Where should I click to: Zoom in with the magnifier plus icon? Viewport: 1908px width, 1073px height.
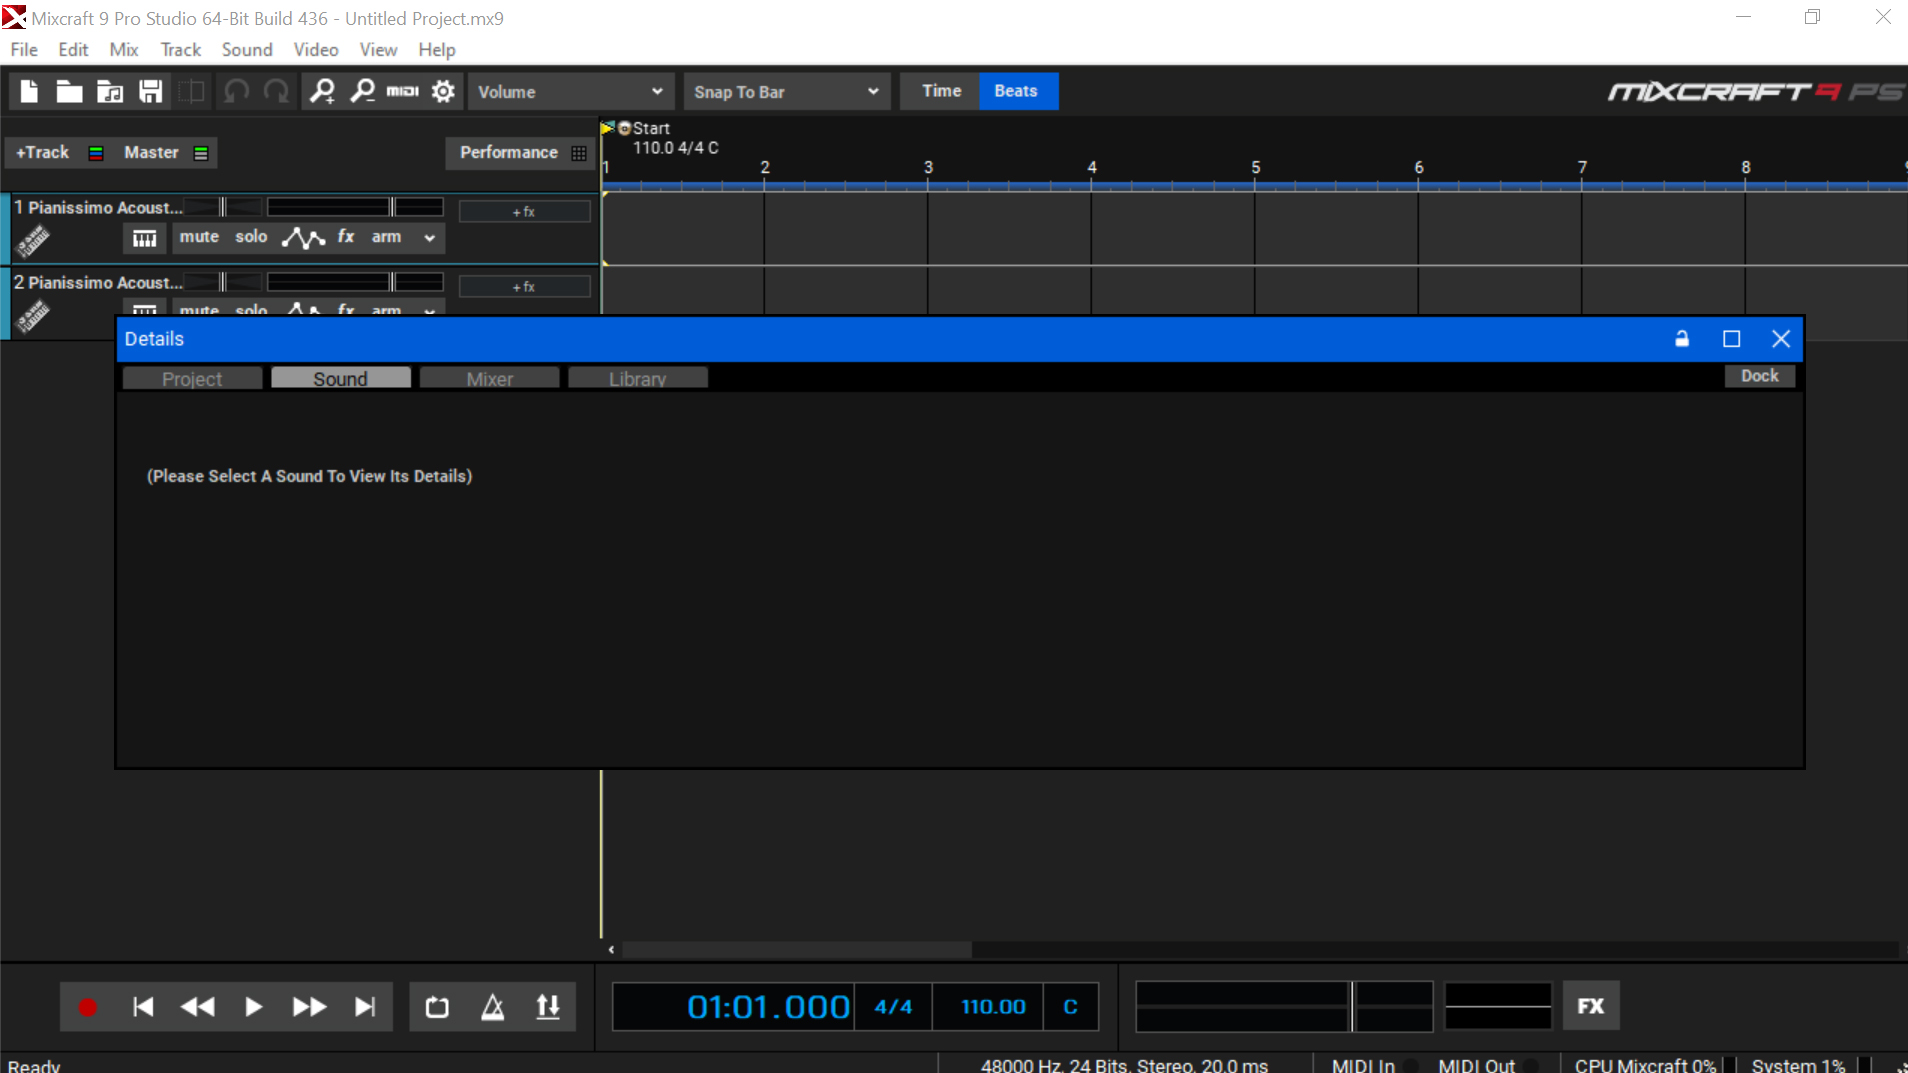(322, 92)
